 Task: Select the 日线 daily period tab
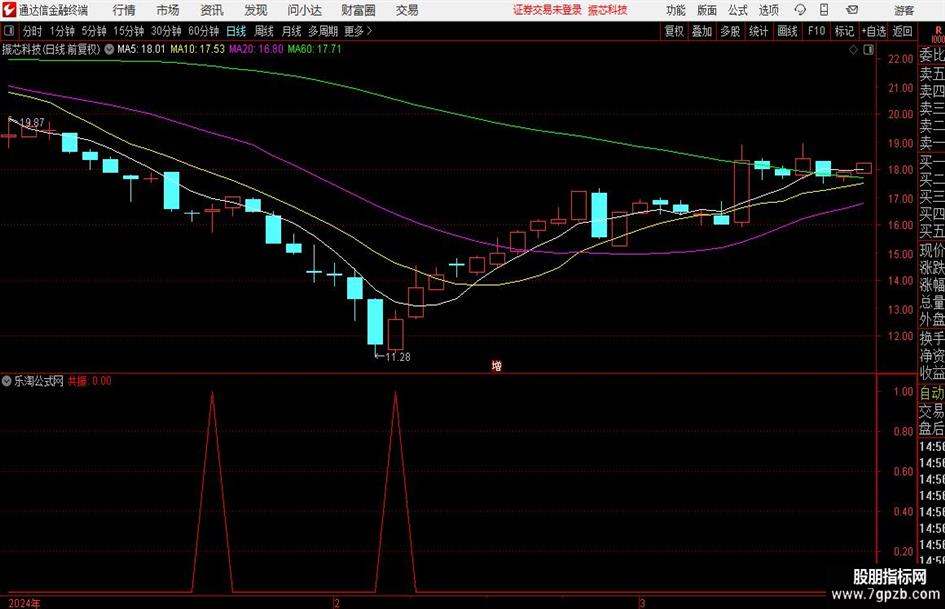click(236, 31)
